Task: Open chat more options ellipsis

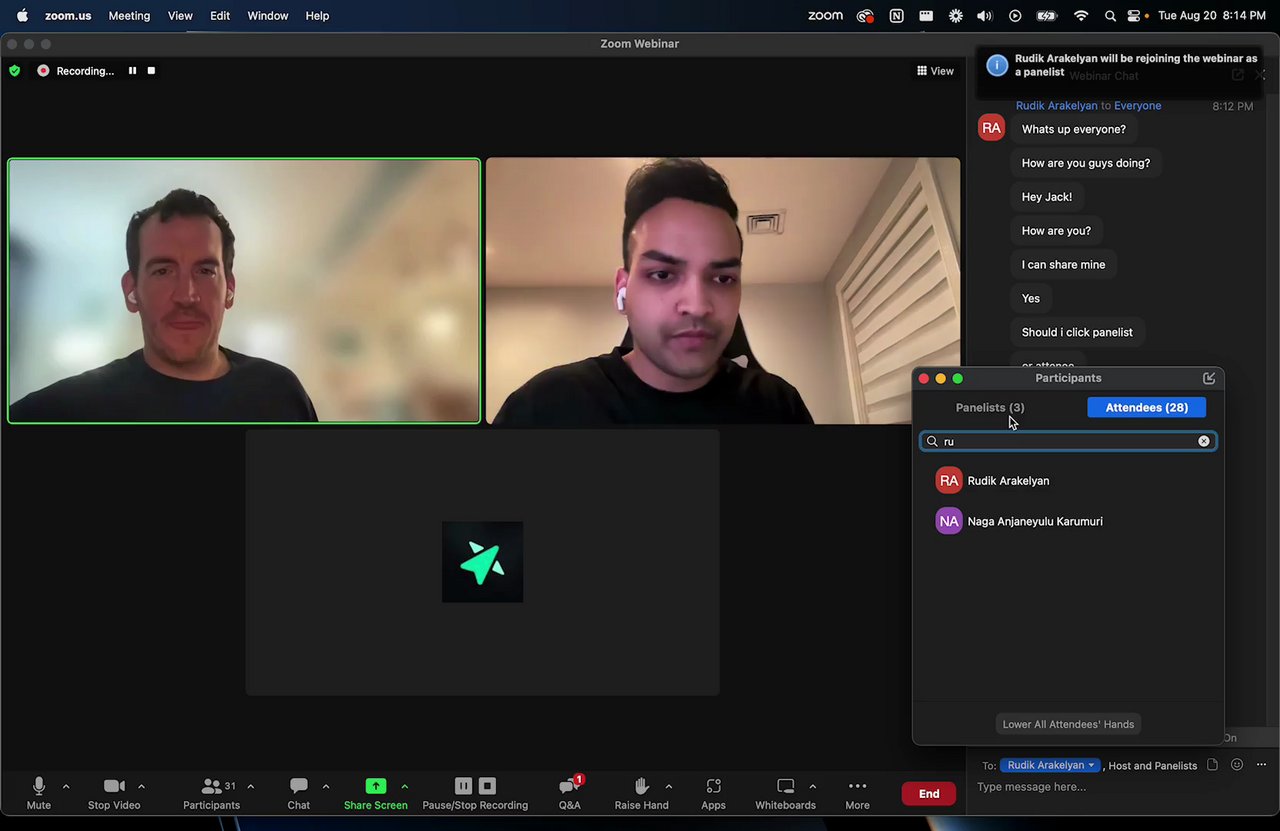Action: (x=1261, y=765)
